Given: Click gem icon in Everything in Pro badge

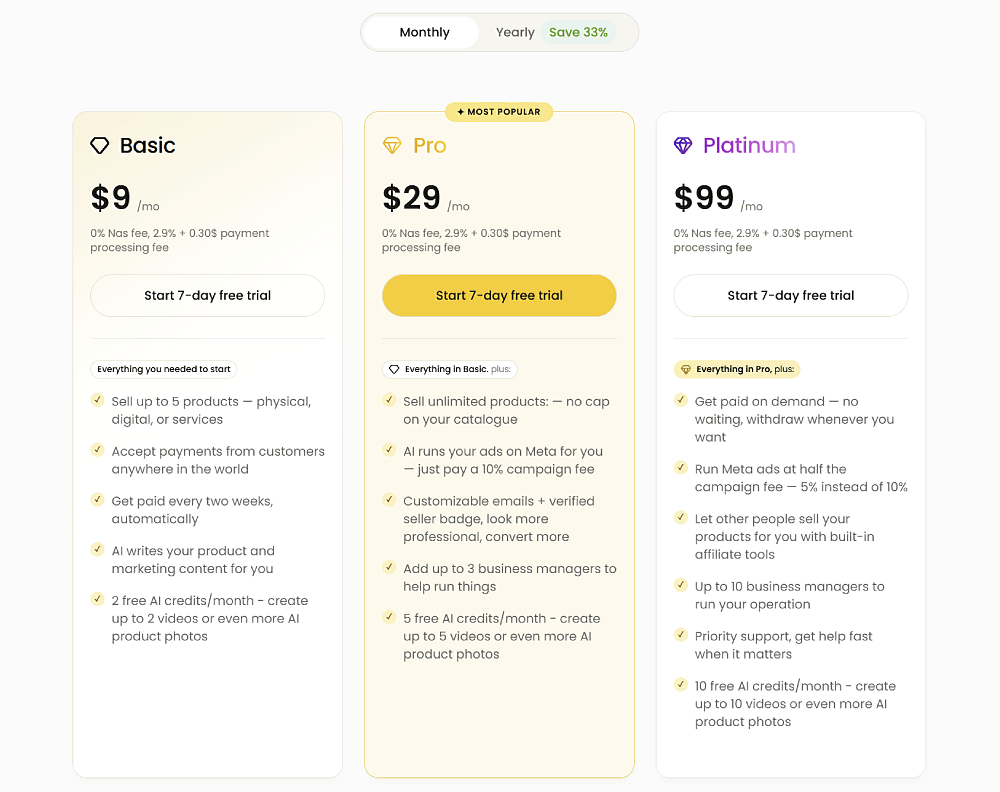Looking at the screenshot, I should tap(686, 369).
